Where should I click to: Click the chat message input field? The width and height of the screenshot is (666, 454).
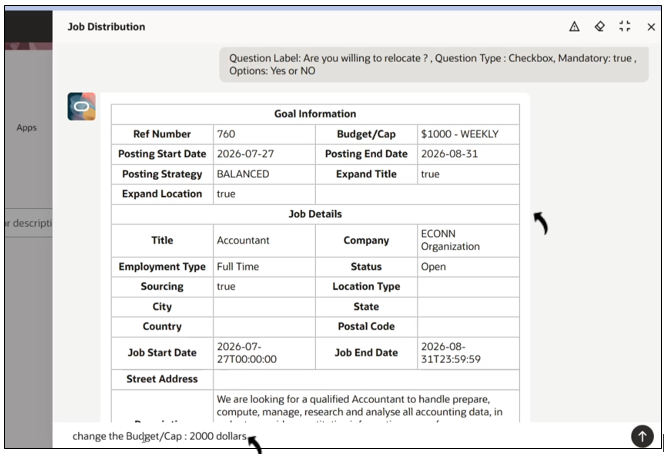(x=340, y=436)
